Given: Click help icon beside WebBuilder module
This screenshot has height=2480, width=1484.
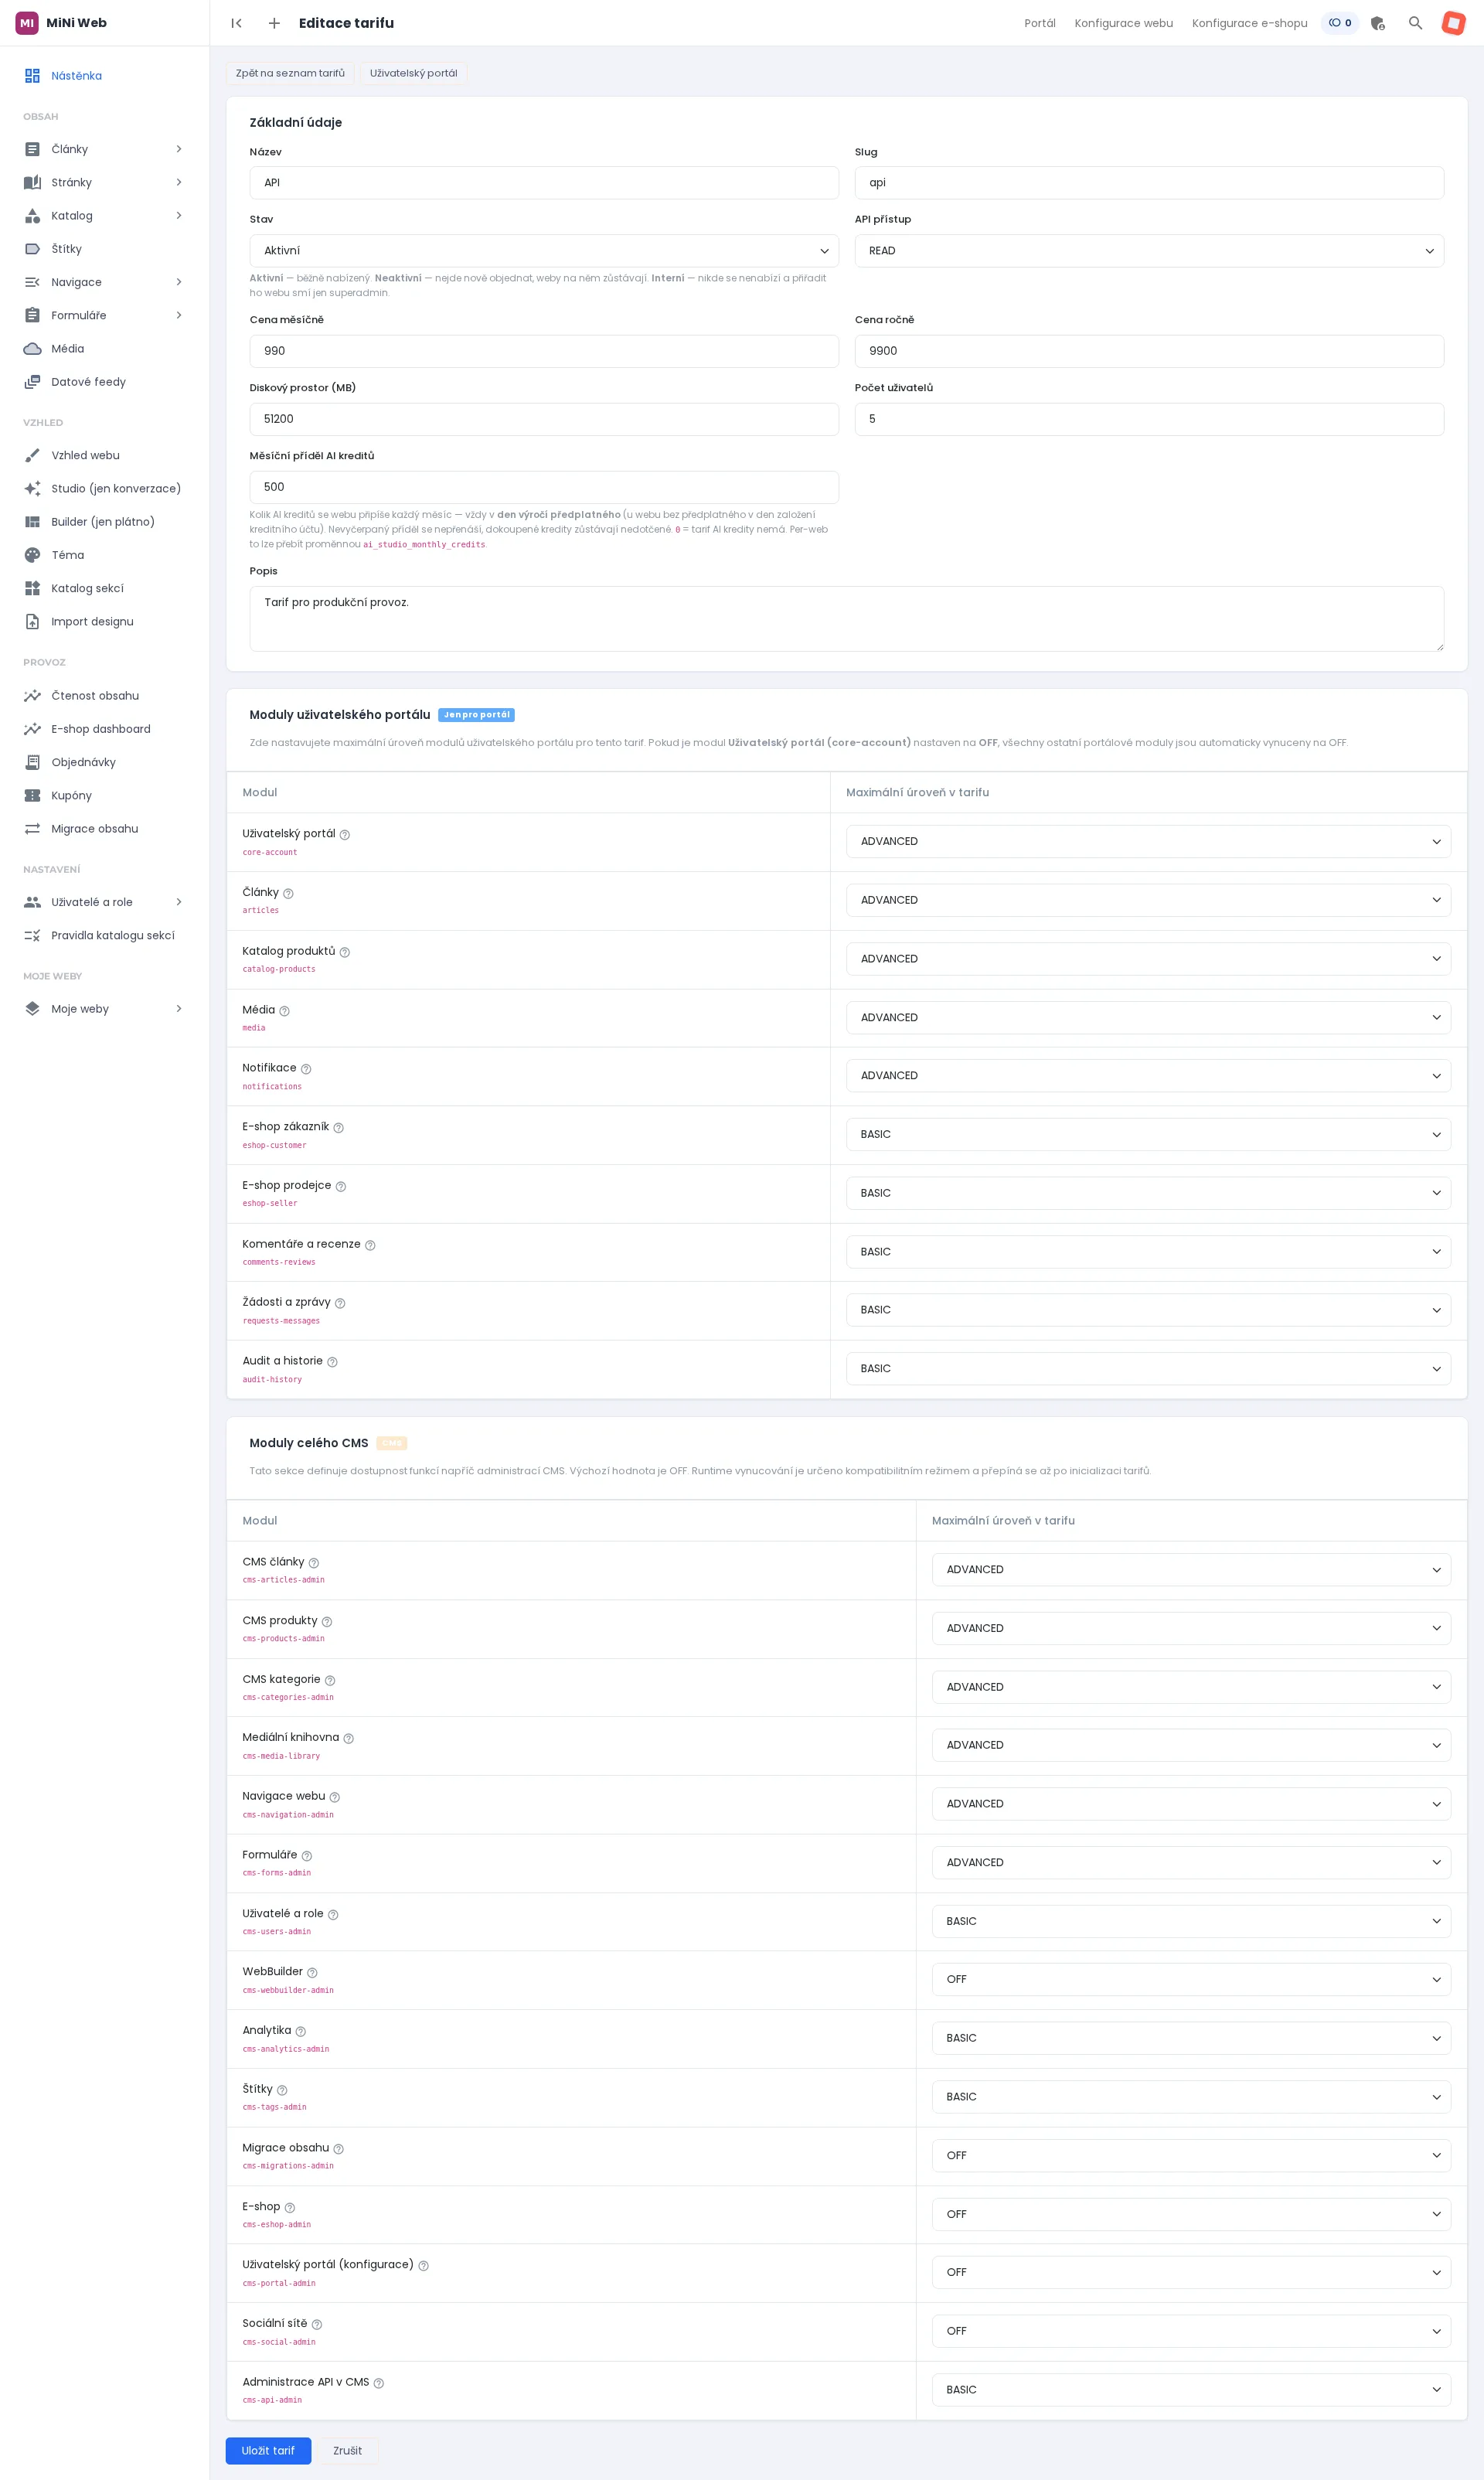Looking at the screenshot, I should (x=312, y=1973).
